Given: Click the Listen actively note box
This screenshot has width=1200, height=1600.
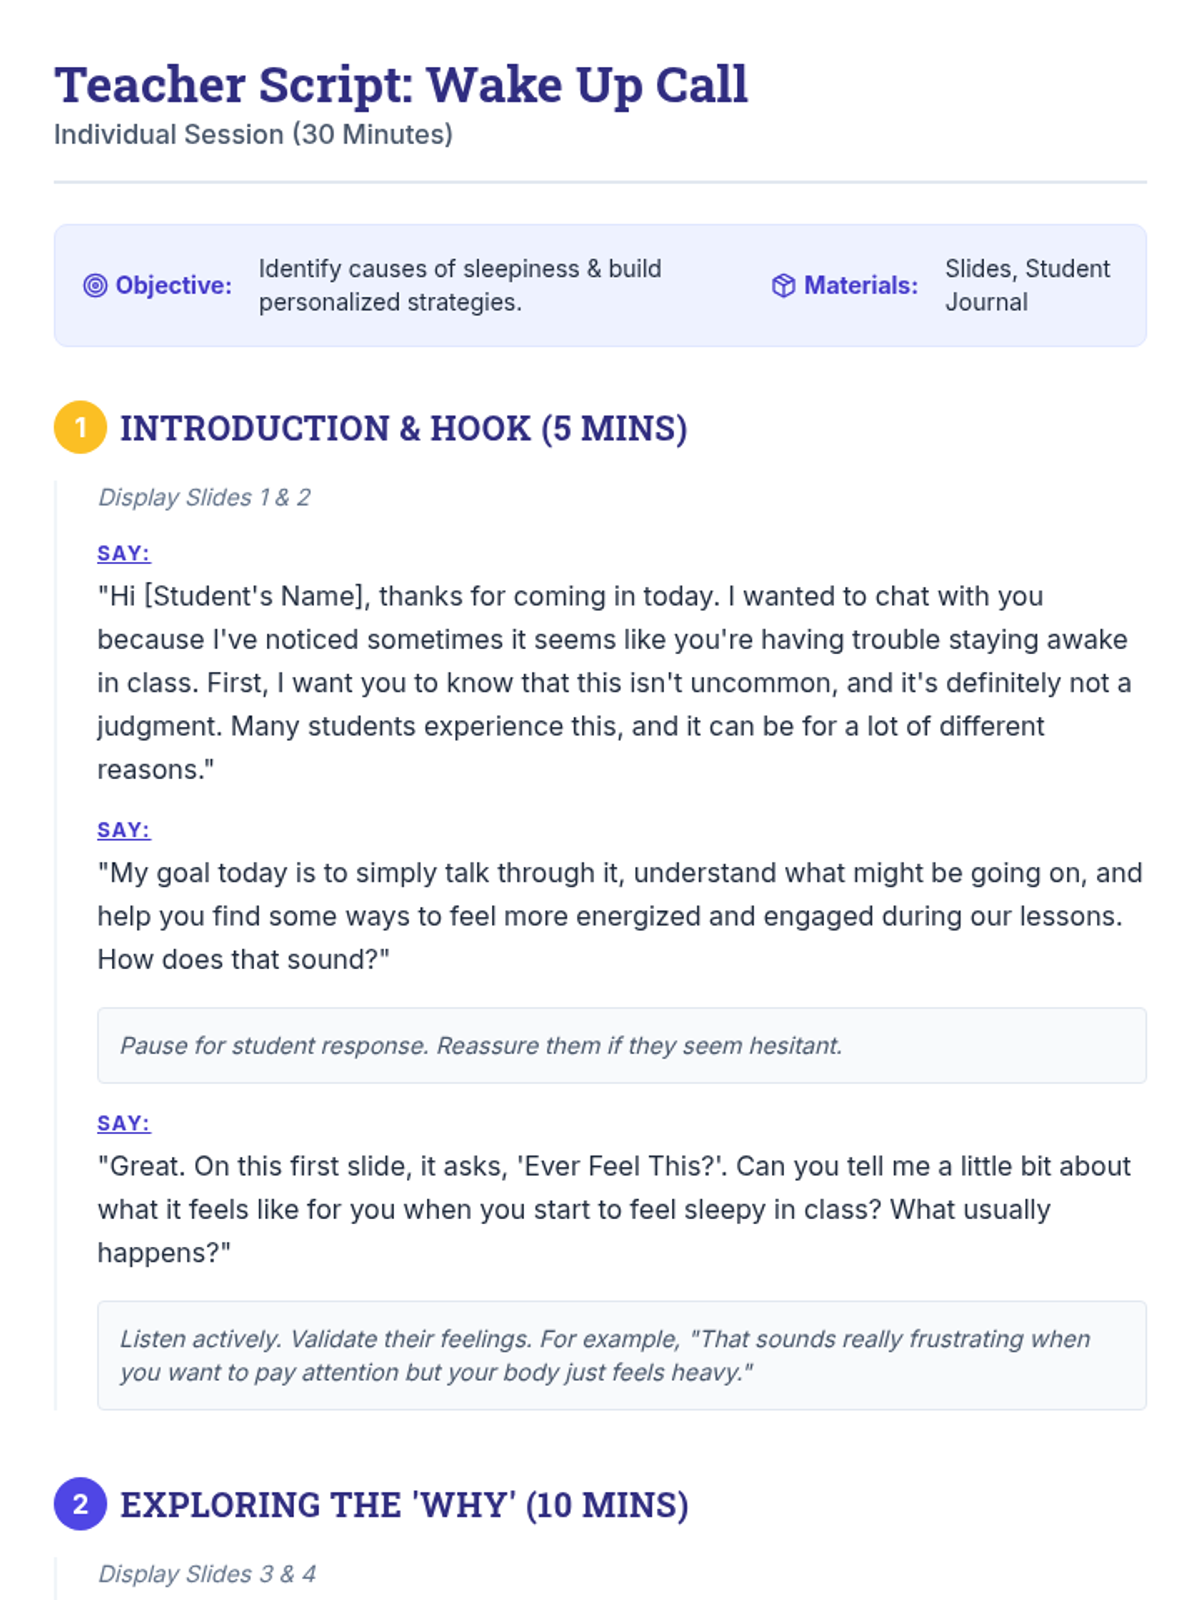Looking at the screenshot, I should tap(622, 1355).
